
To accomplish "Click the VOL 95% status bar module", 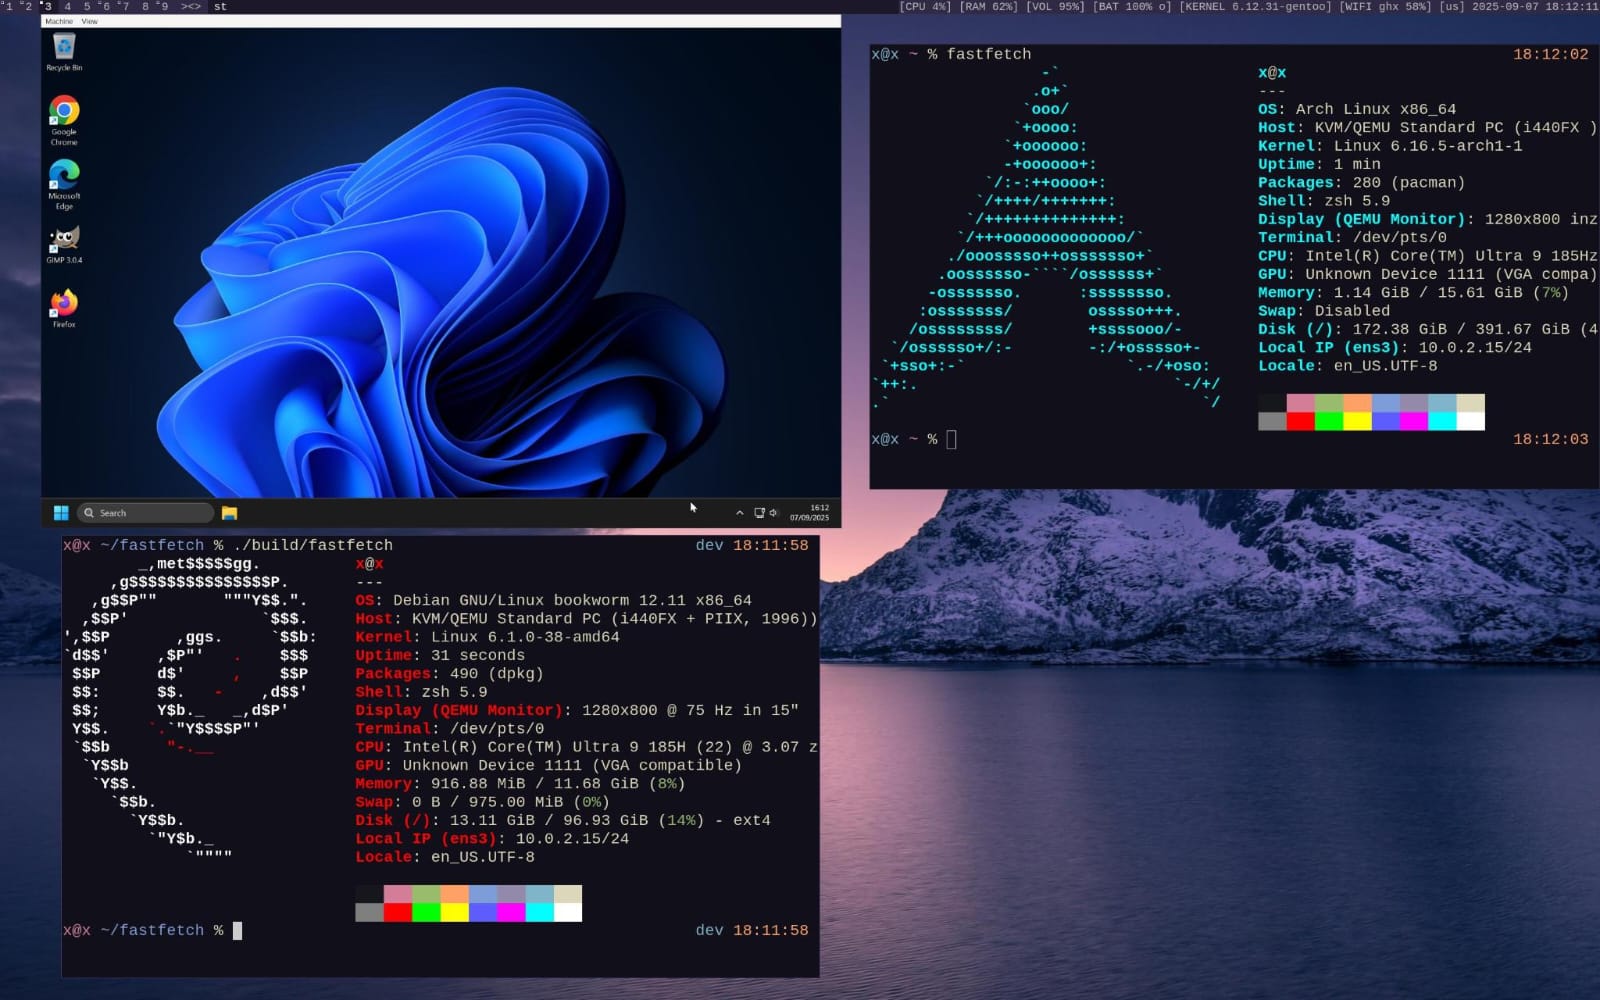I will tap(1055, 6).
